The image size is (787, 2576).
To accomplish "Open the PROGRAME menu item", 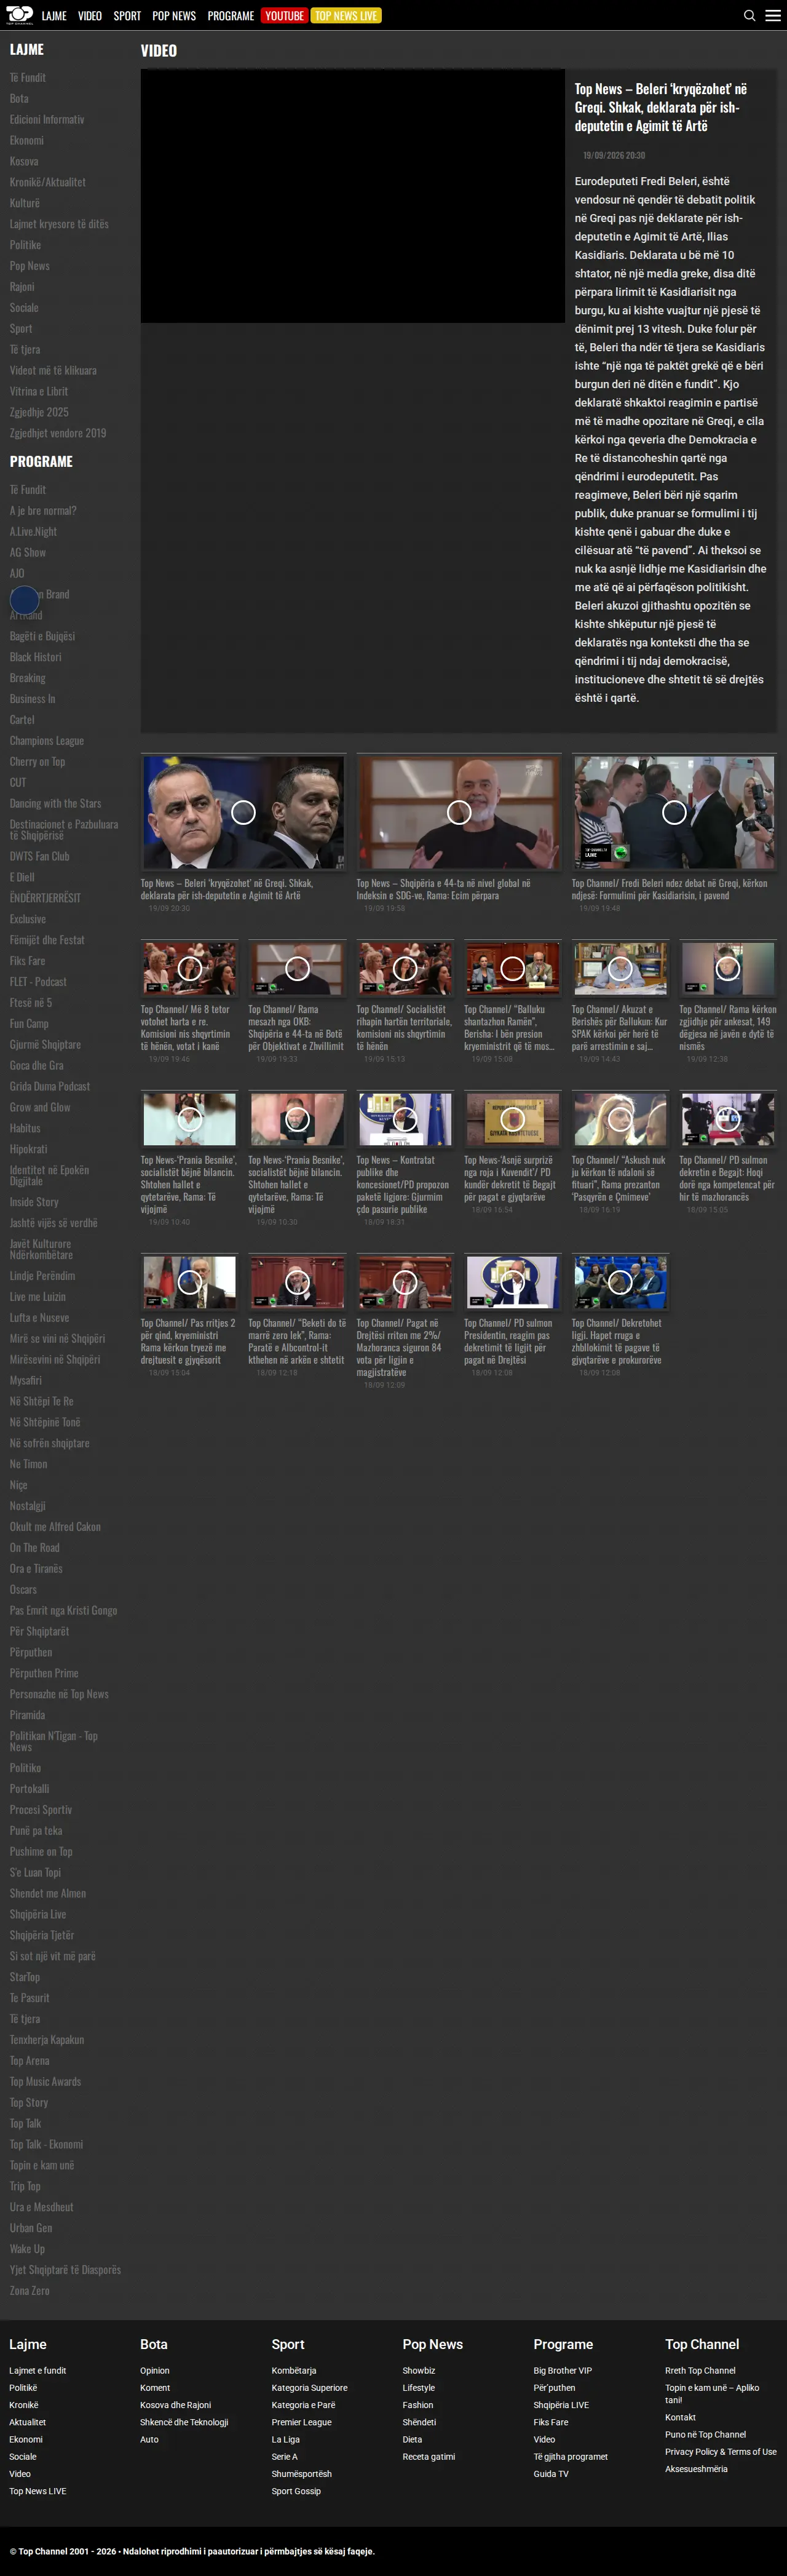I will (x=231, y=16).
